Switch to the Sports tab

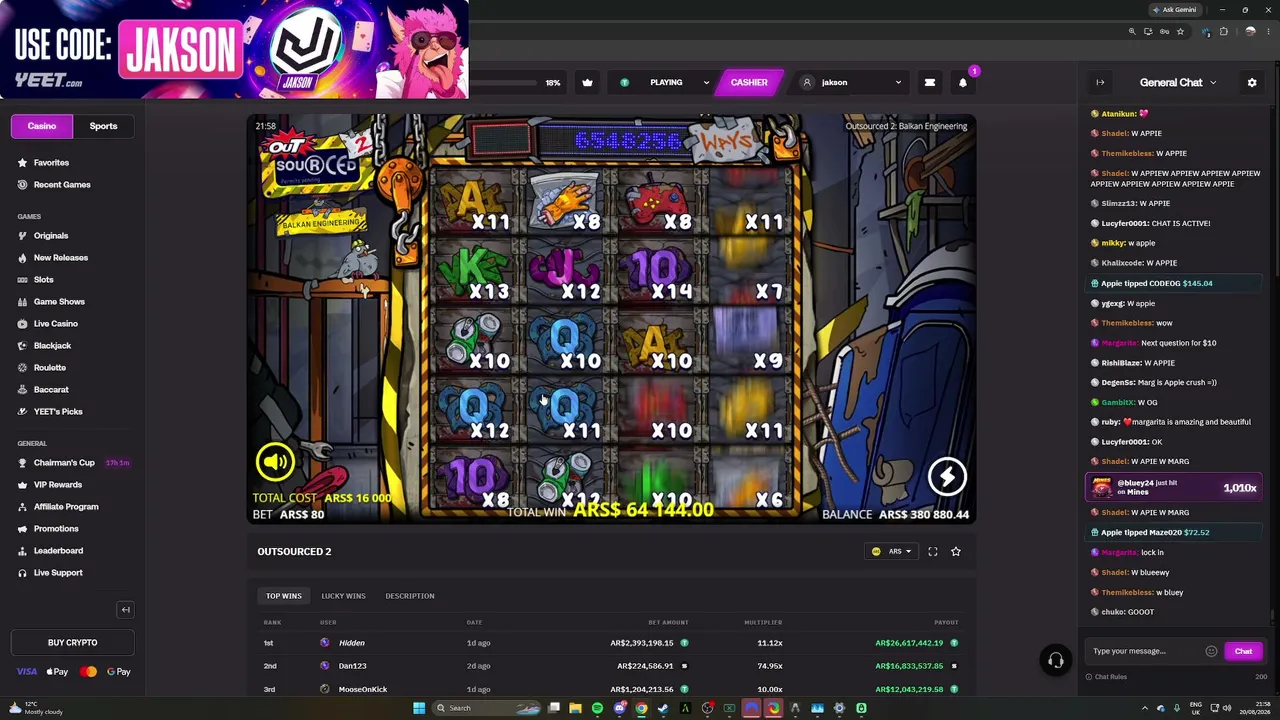[x=103, y=126]
